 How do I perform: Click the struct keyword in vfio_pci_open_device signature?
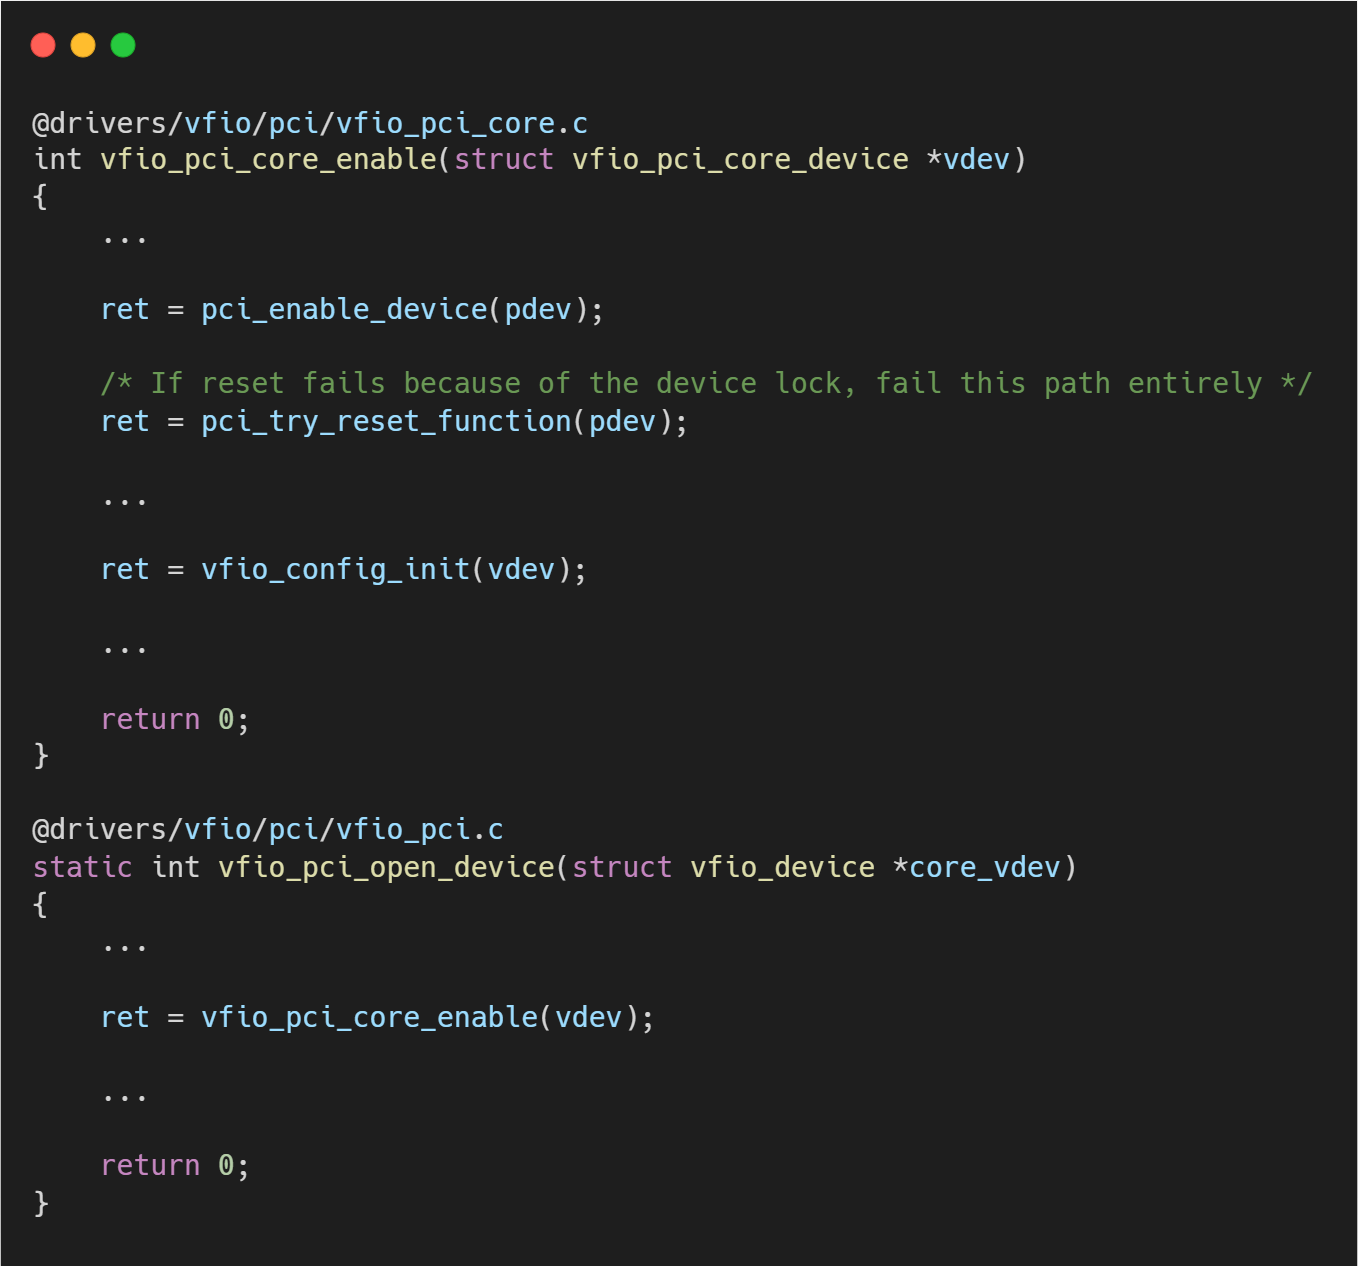622,867
